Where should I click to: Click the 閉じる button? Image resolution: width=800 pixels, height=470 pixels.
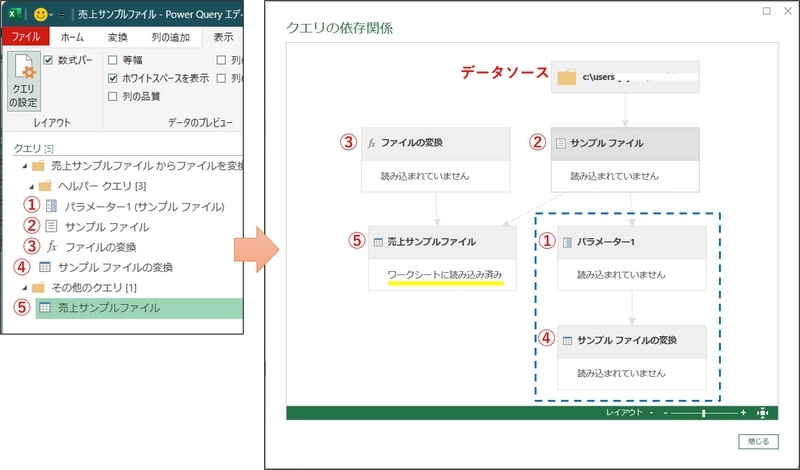pos(758,441)
